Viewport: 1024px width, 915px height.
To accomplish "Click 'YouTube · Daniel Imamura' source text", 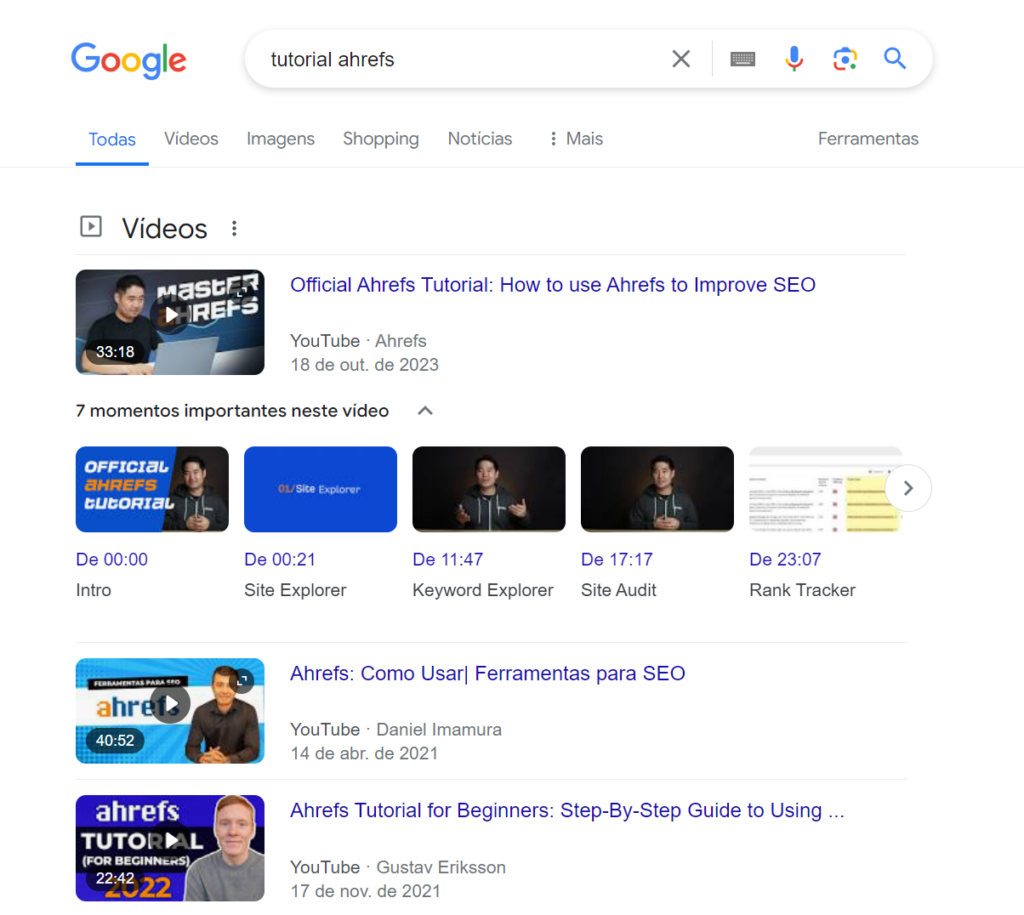I will (x=396, y=730).
